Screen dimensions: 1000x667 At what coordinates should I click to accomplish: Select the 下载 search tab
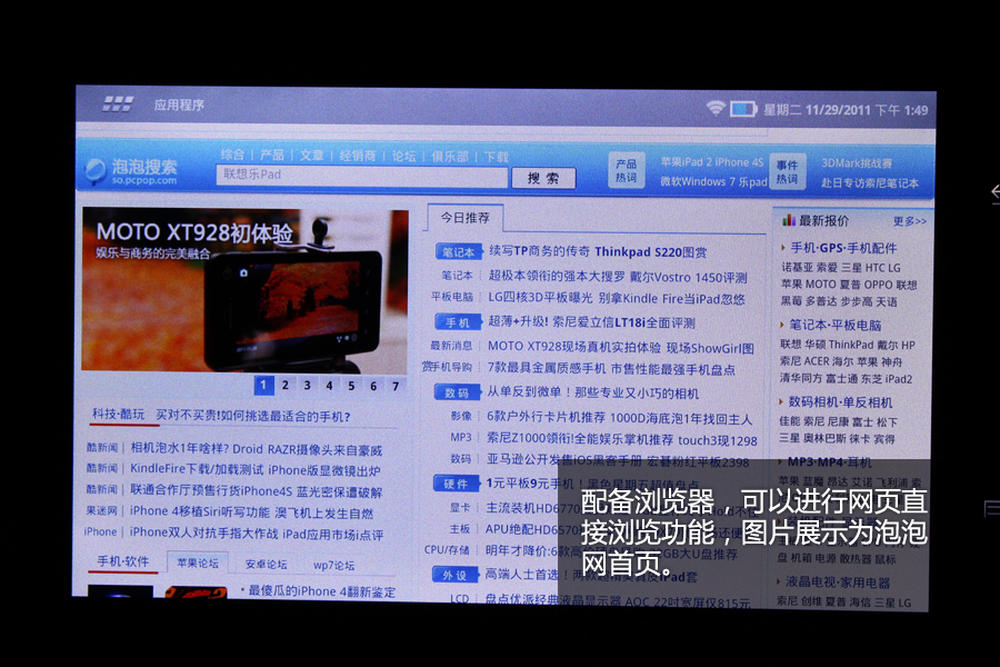pos(496,158)
